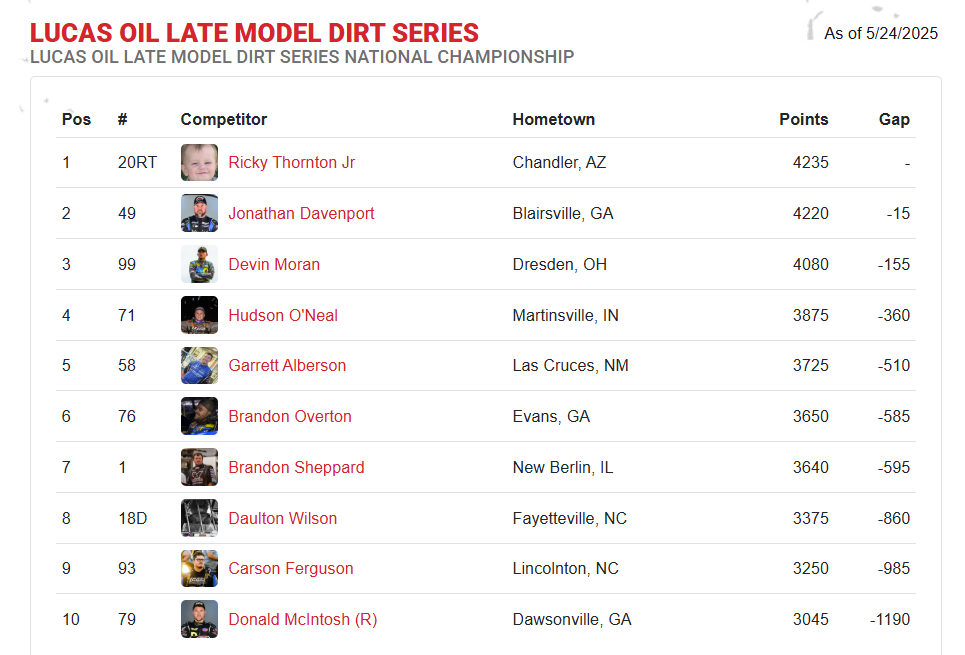965x655 pixels.
Task: Go to Garrett Alberson's profile link
Action: pos(287,366)
